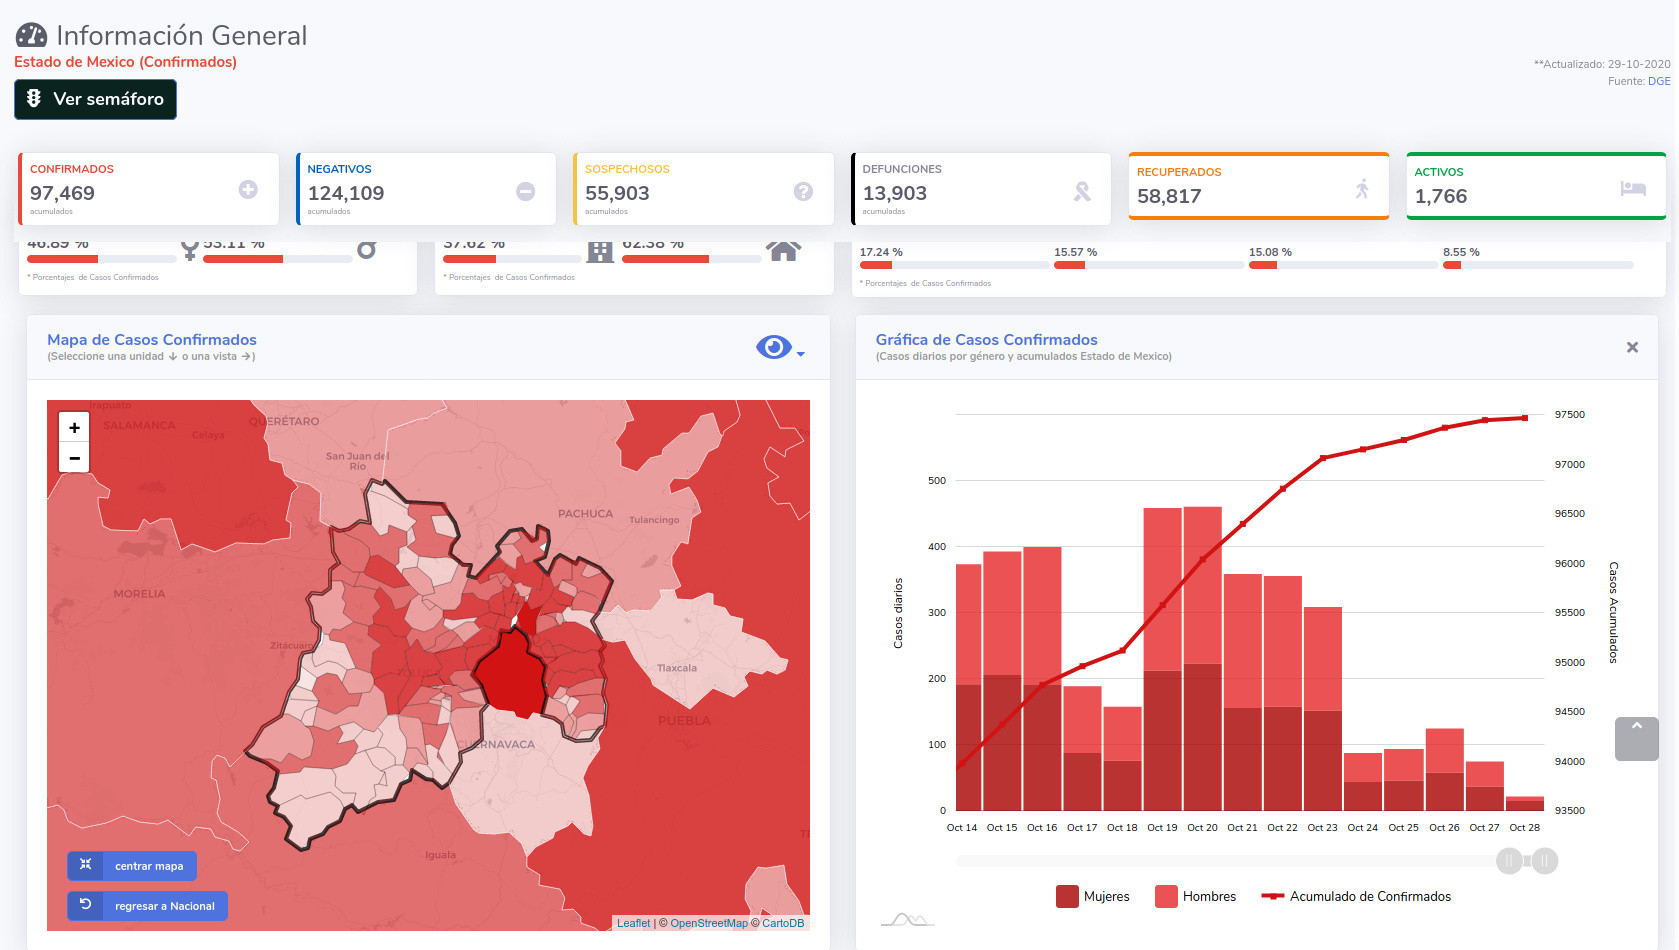
Task: Click the hospital building icon in percentages panel
Action: (600, 252)
